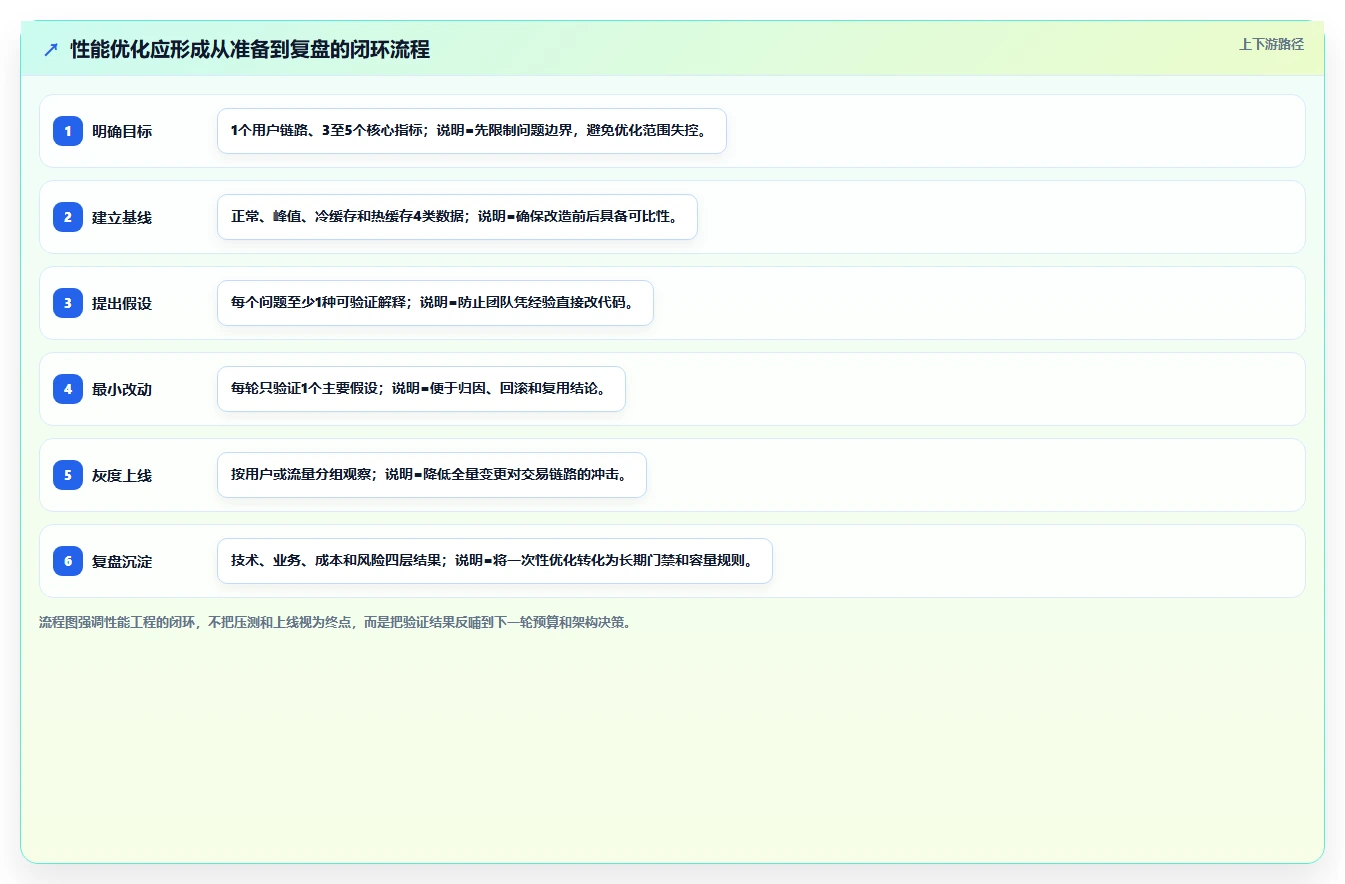Open the description box starting 正常、峰值、冷缓存
1345x884 pixels.
(x=457, y=217)
